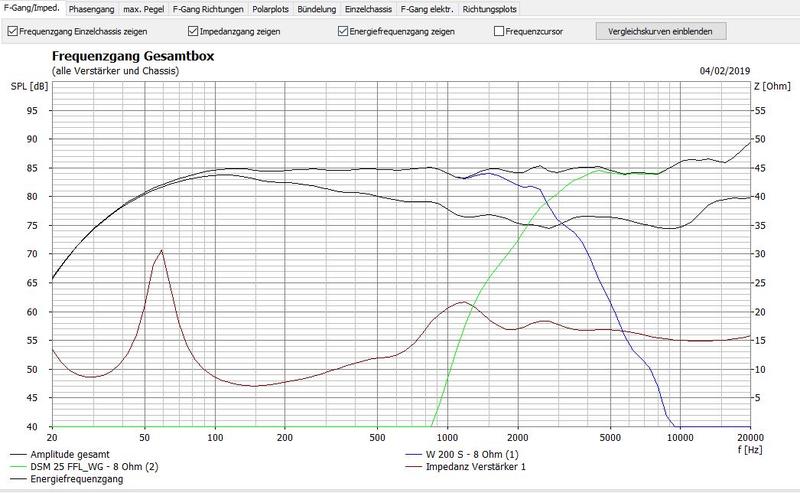800x493 pixels.
Task: Click the 20000 frequency axis tick label
Action: pyautogui.click(x=751, y=437)
